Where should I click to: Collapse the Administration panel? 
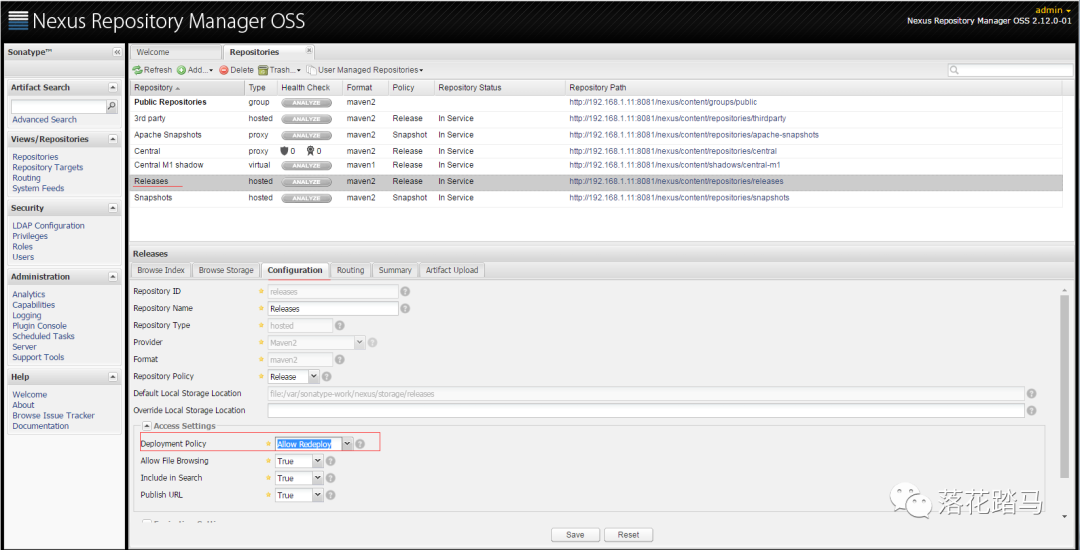pos(113,277)
